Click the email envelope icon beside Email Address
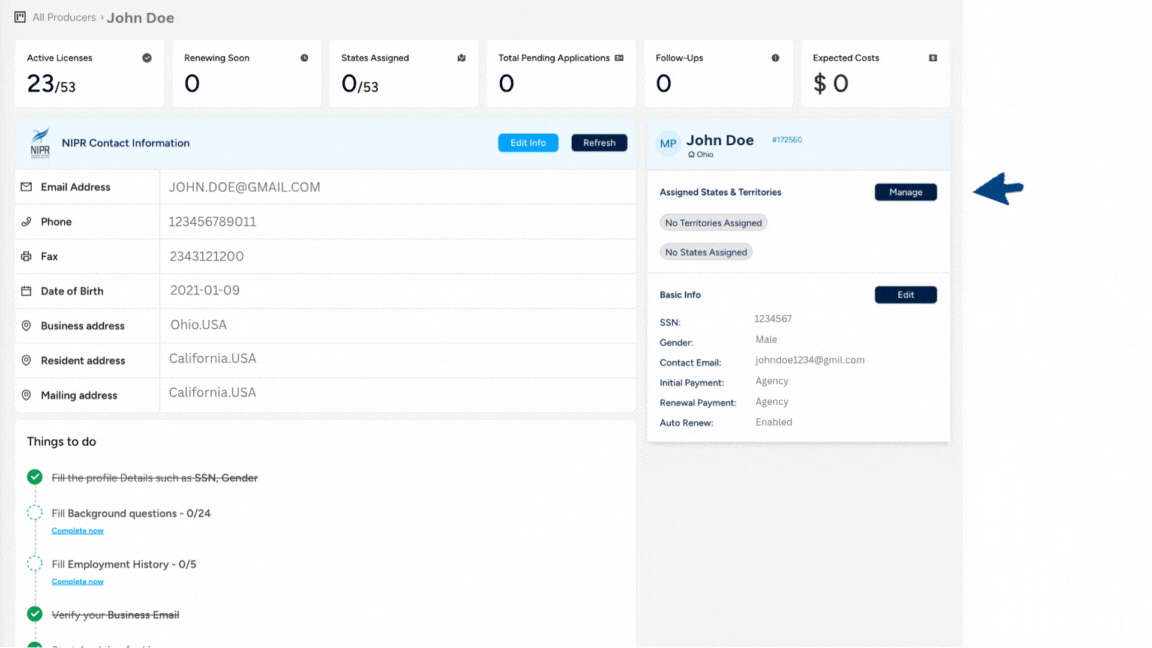Image resolution: width=1152 pixels, height=648 pixels. pos(27,187)
